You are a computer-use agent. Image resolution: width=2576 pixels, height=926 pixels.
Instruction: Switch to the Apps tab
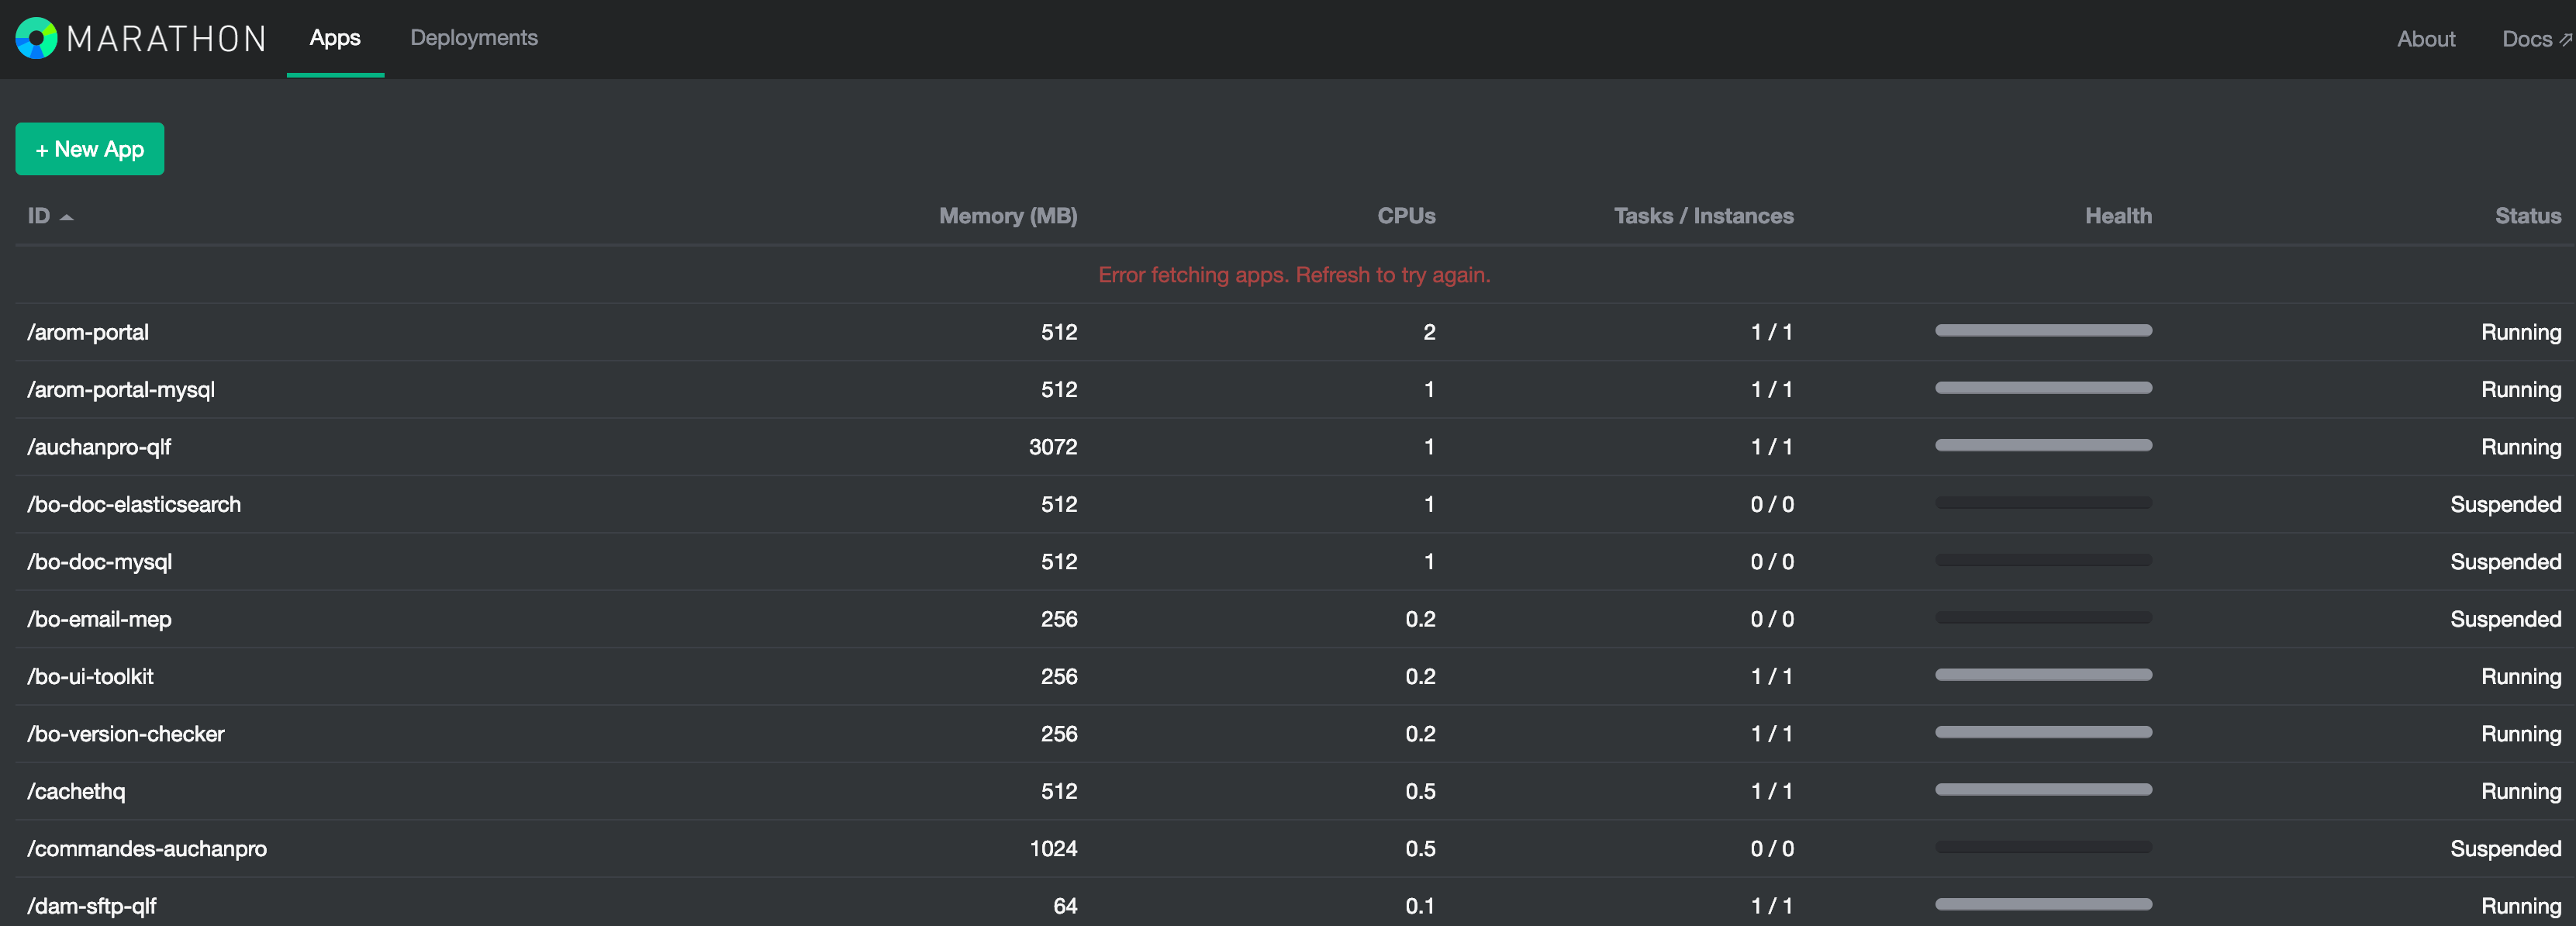pos(334,38)
